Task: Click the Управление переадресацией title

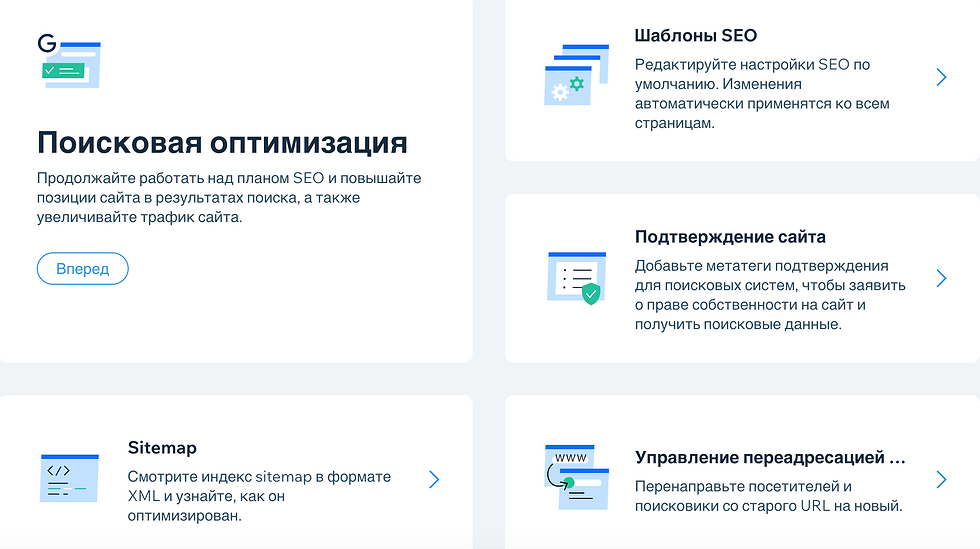Action: click(x=770, y=458)
